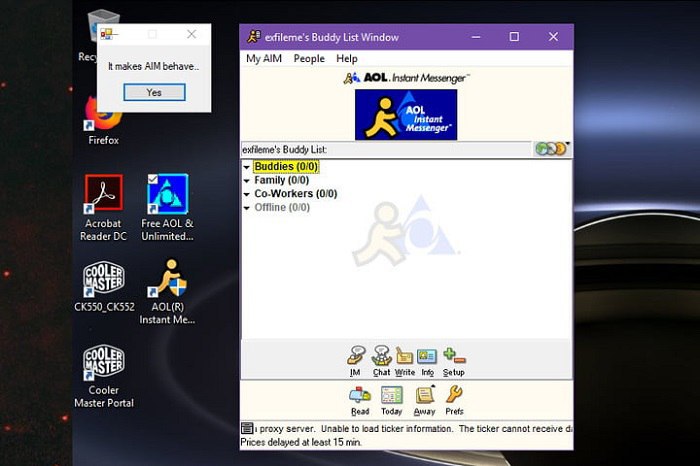This screenshot has width=700, height=466.
Task: Click the ticker icon in status bar
Action: (247, 429)
